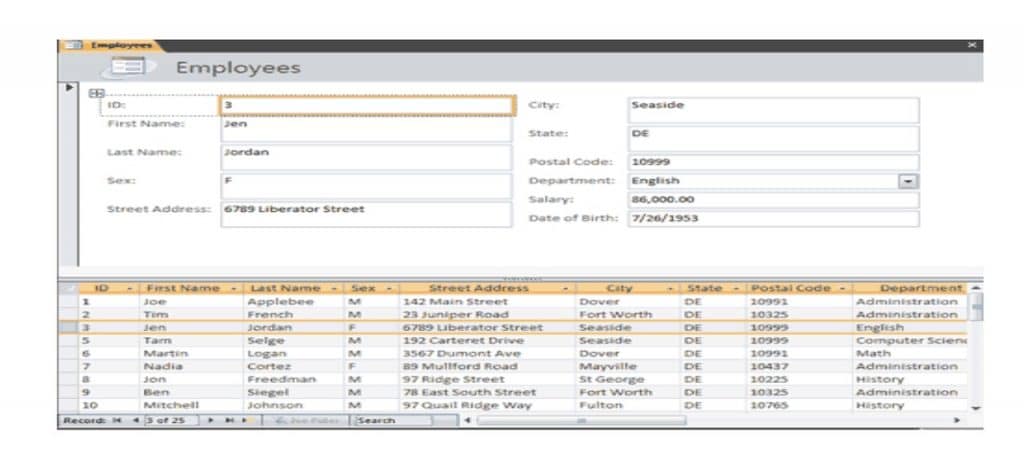
Task: Click the Computer Science department cell
Action: [910, 341]
